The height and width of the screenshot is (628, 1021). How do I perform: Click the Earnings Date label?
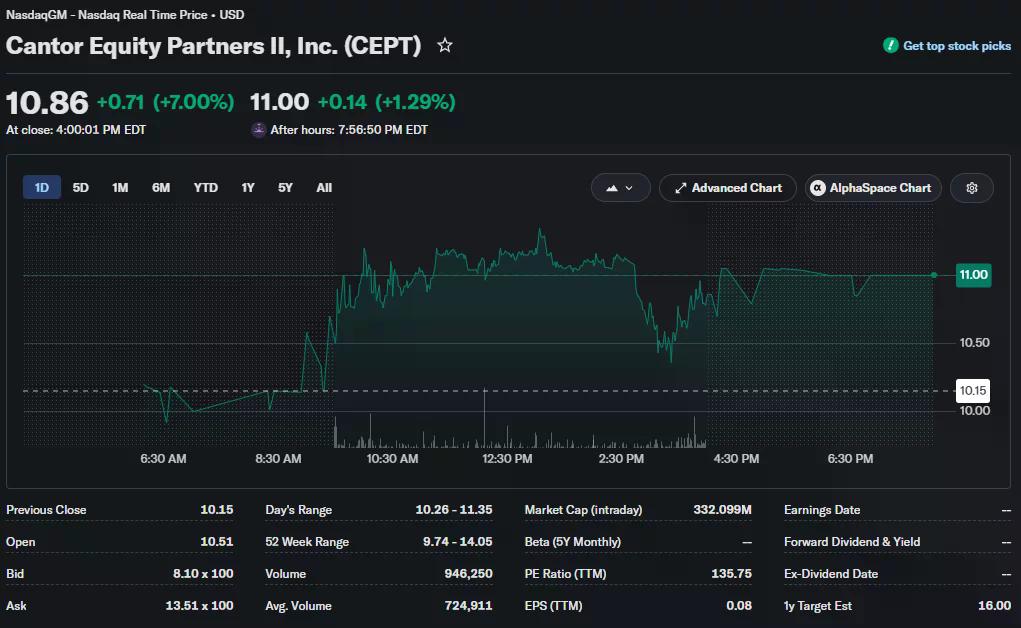click(x=822, y=509)
